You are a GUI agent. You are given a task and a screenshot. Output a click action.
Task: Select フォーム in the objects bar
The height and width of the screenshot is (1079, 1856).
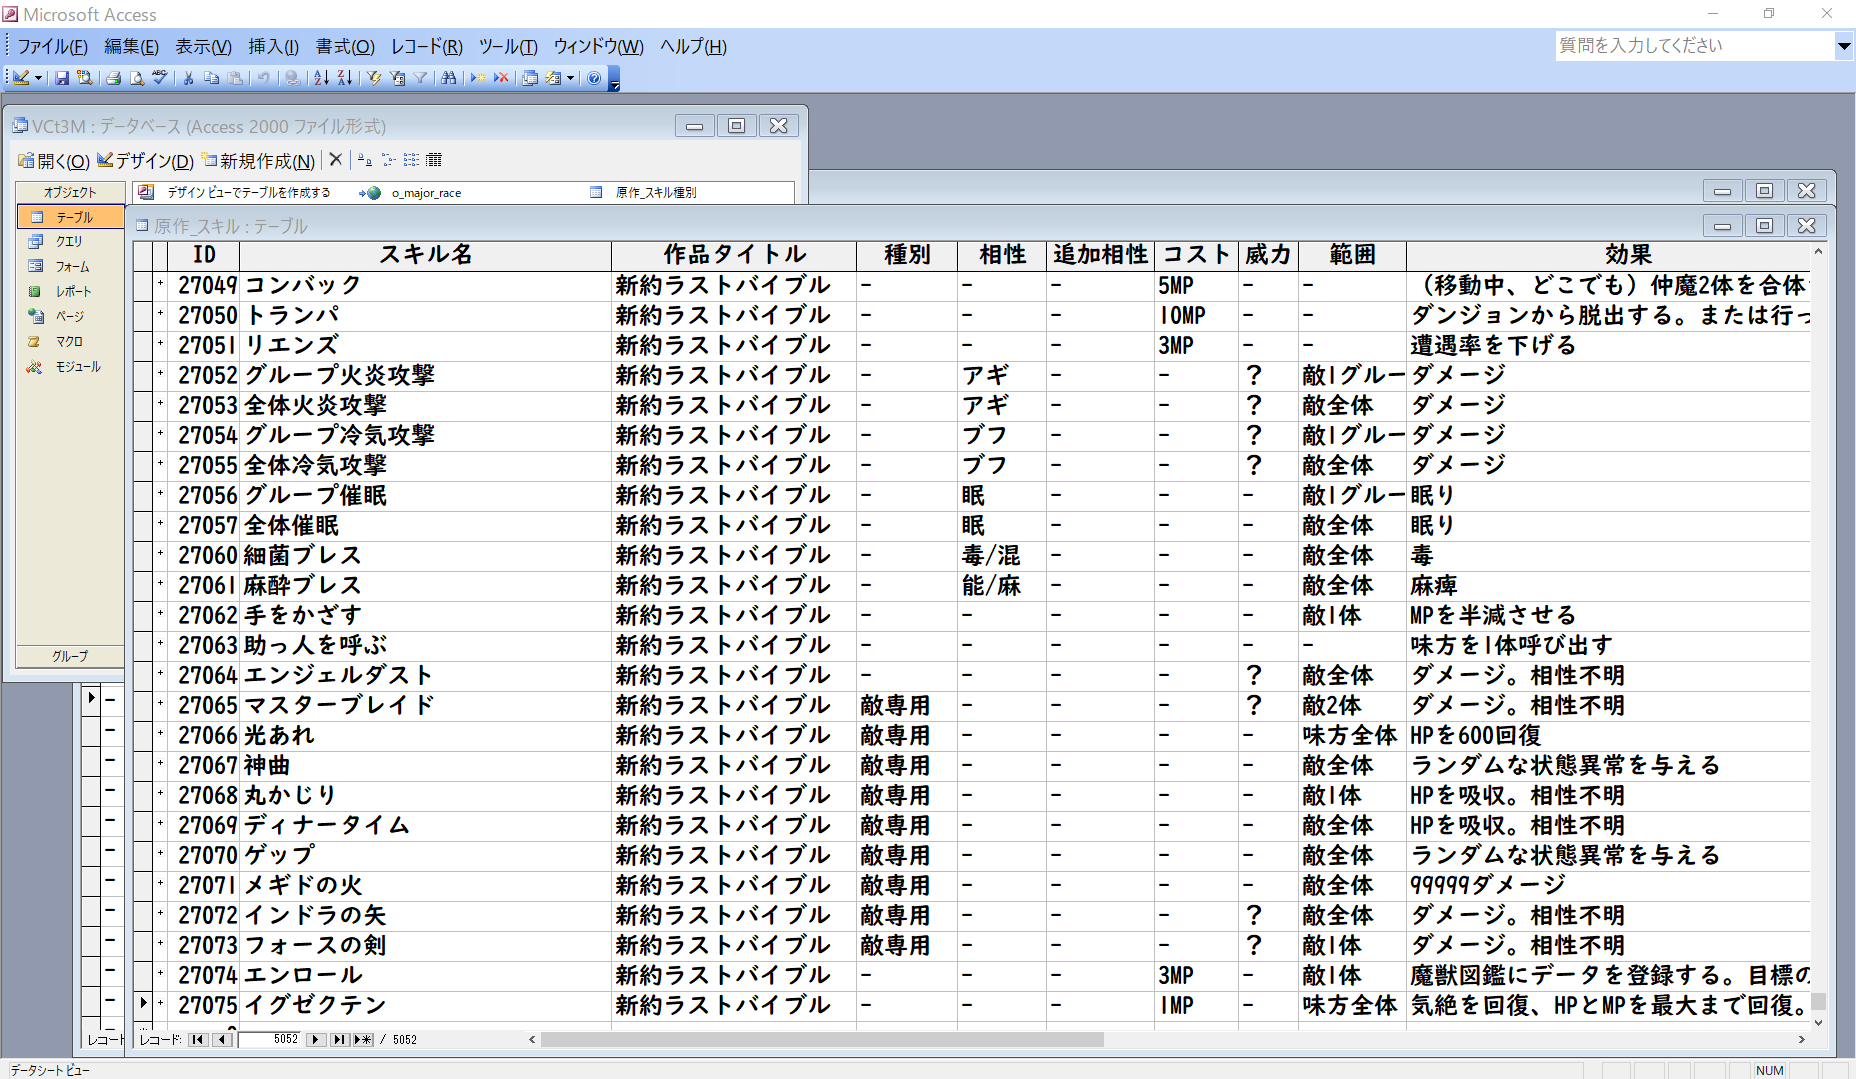[70, 267]
